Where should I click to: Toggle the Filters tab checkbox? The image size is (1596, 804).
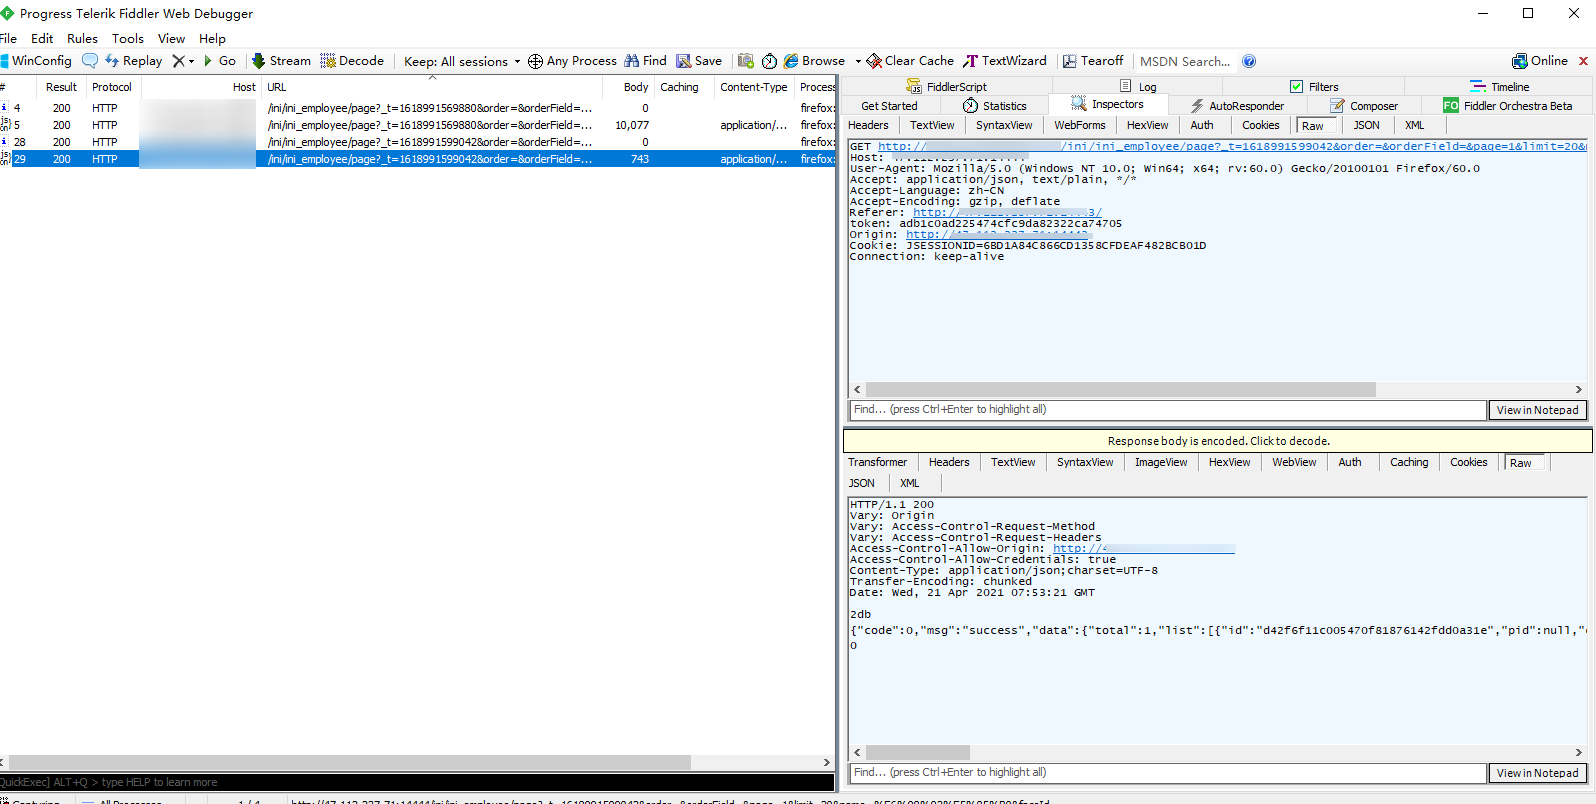[x=1297, y=87]
